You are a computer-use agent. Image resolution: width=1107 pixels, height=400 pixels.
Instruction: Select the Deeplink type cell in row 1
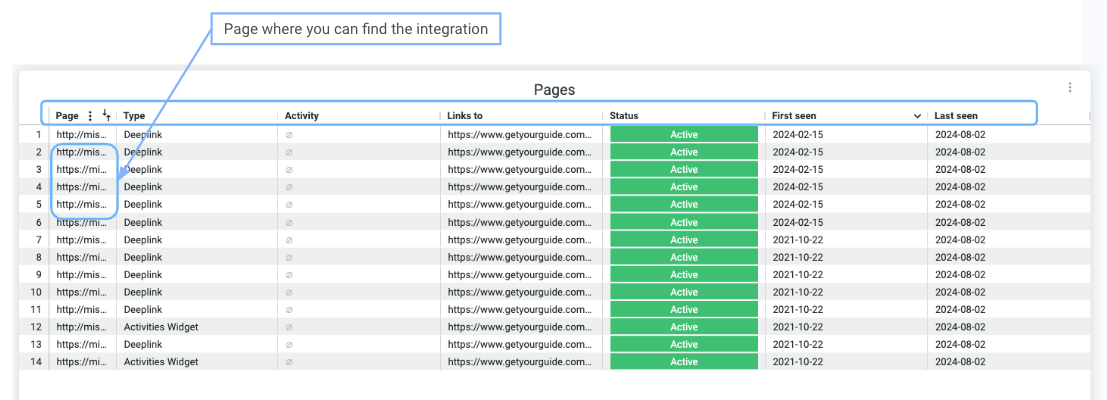point(143,134)
